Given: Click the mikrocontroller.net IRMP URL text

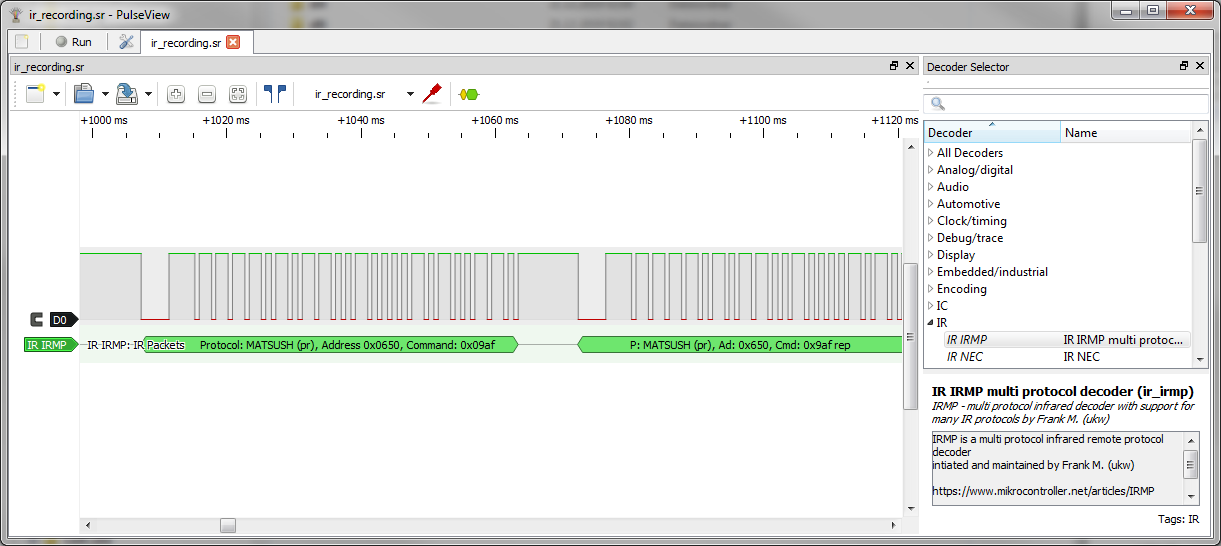Looking at the screenshot, I should [x=1043, y=491].
